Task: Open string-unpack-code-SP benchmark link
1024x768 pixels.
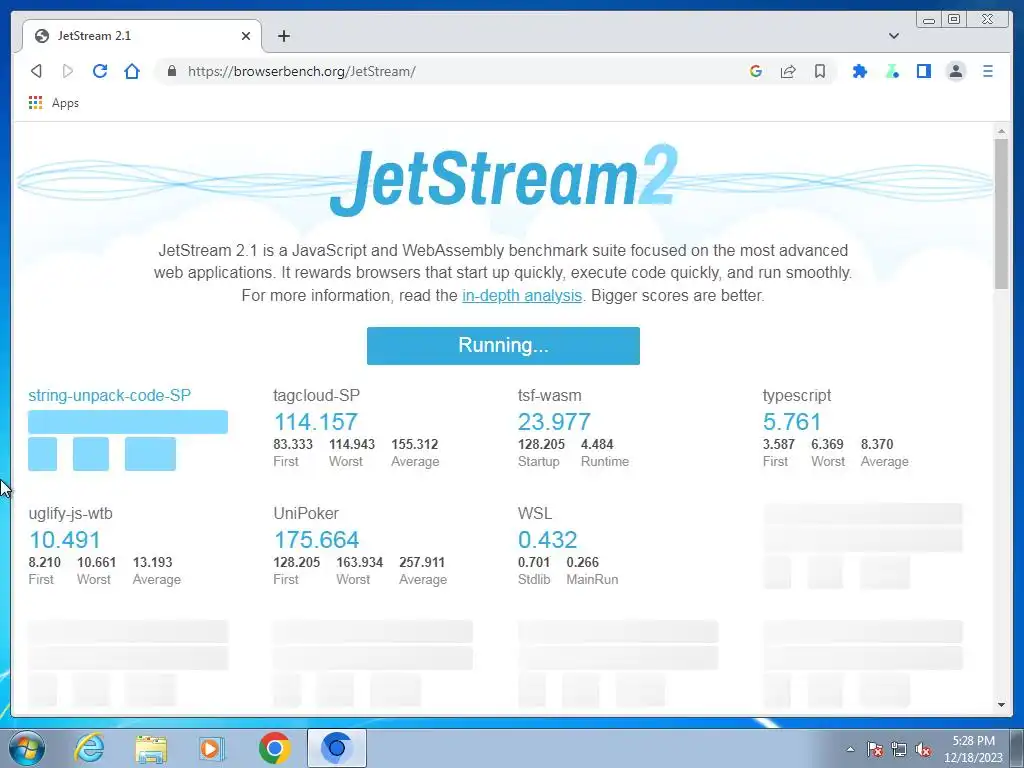Action: (x=110, y=395)
